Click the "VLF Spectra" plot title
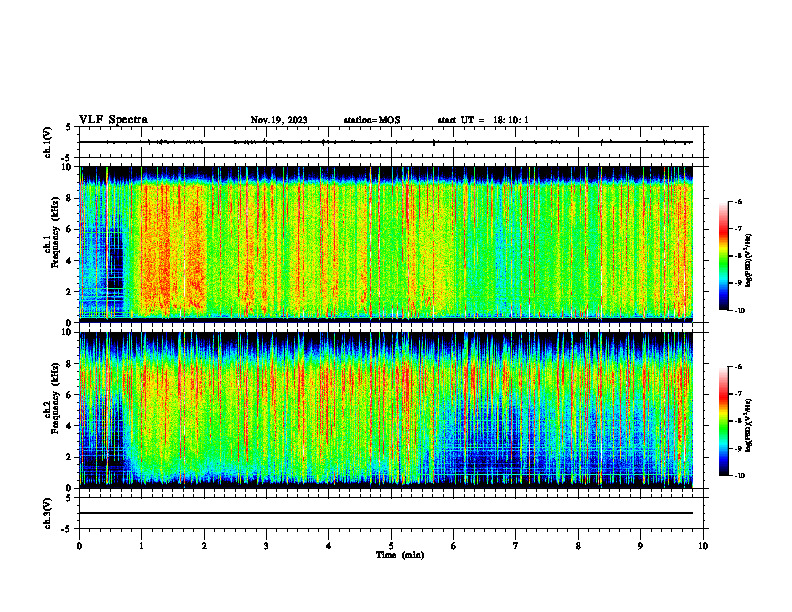Image resolution: width=792 pixels, height=612 pixels. pyautogui.click(x=113, y=120)
